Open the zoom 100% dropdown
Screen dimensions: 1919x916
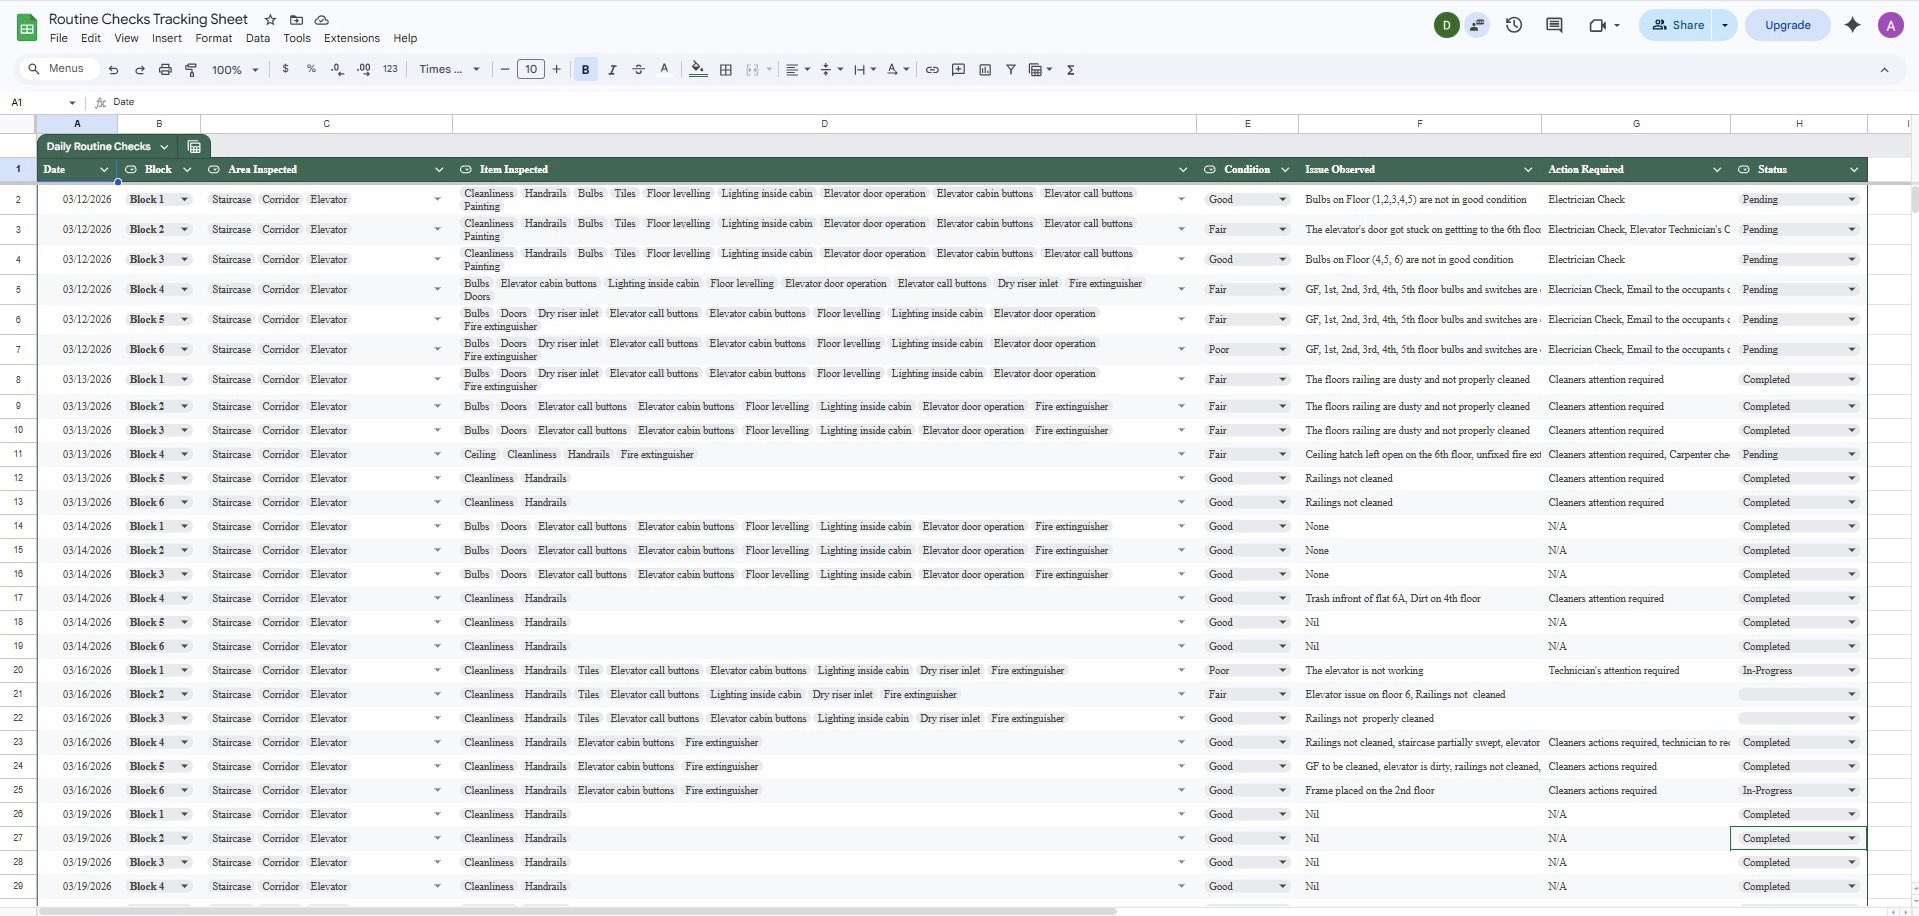pos(235,70)
